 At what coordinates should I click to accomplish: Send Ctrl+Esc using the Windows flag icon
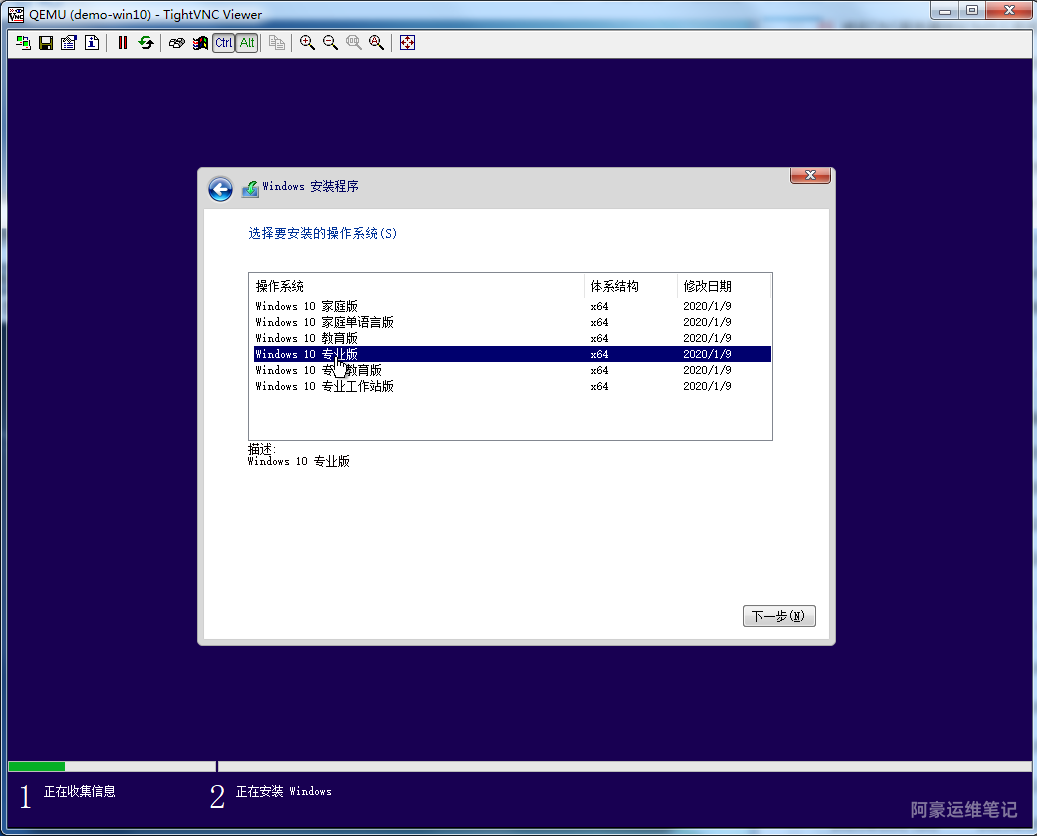pyautogui.click(x=200, y=43)
